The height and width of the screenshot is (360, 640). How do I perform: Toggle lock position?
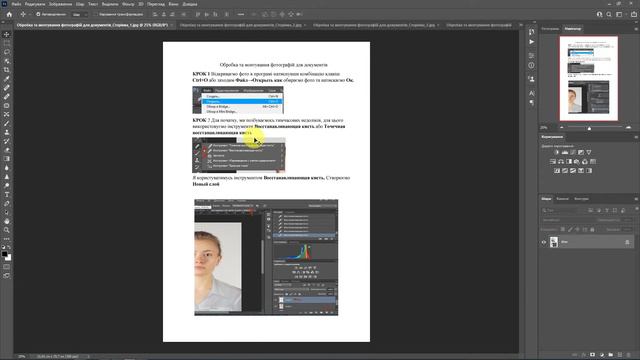pyautogui.click(x=578, y=229)
